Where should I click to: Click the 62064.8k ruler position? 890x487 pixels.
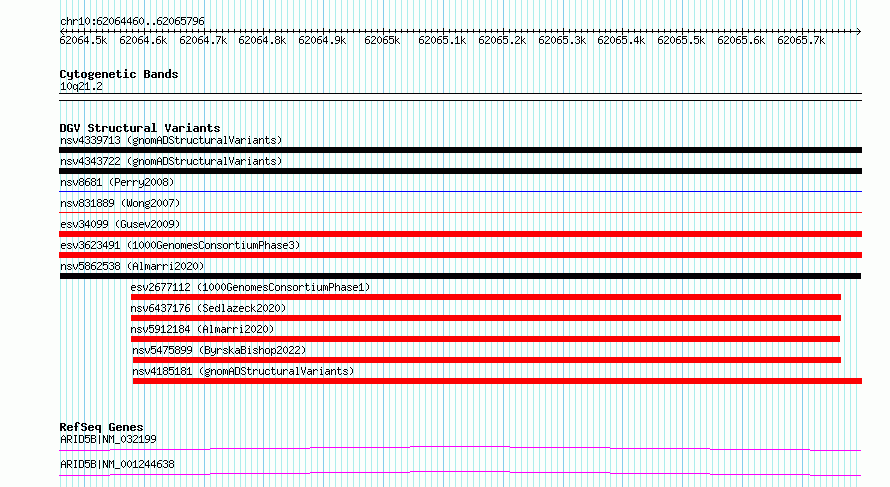tap(262, 40)
